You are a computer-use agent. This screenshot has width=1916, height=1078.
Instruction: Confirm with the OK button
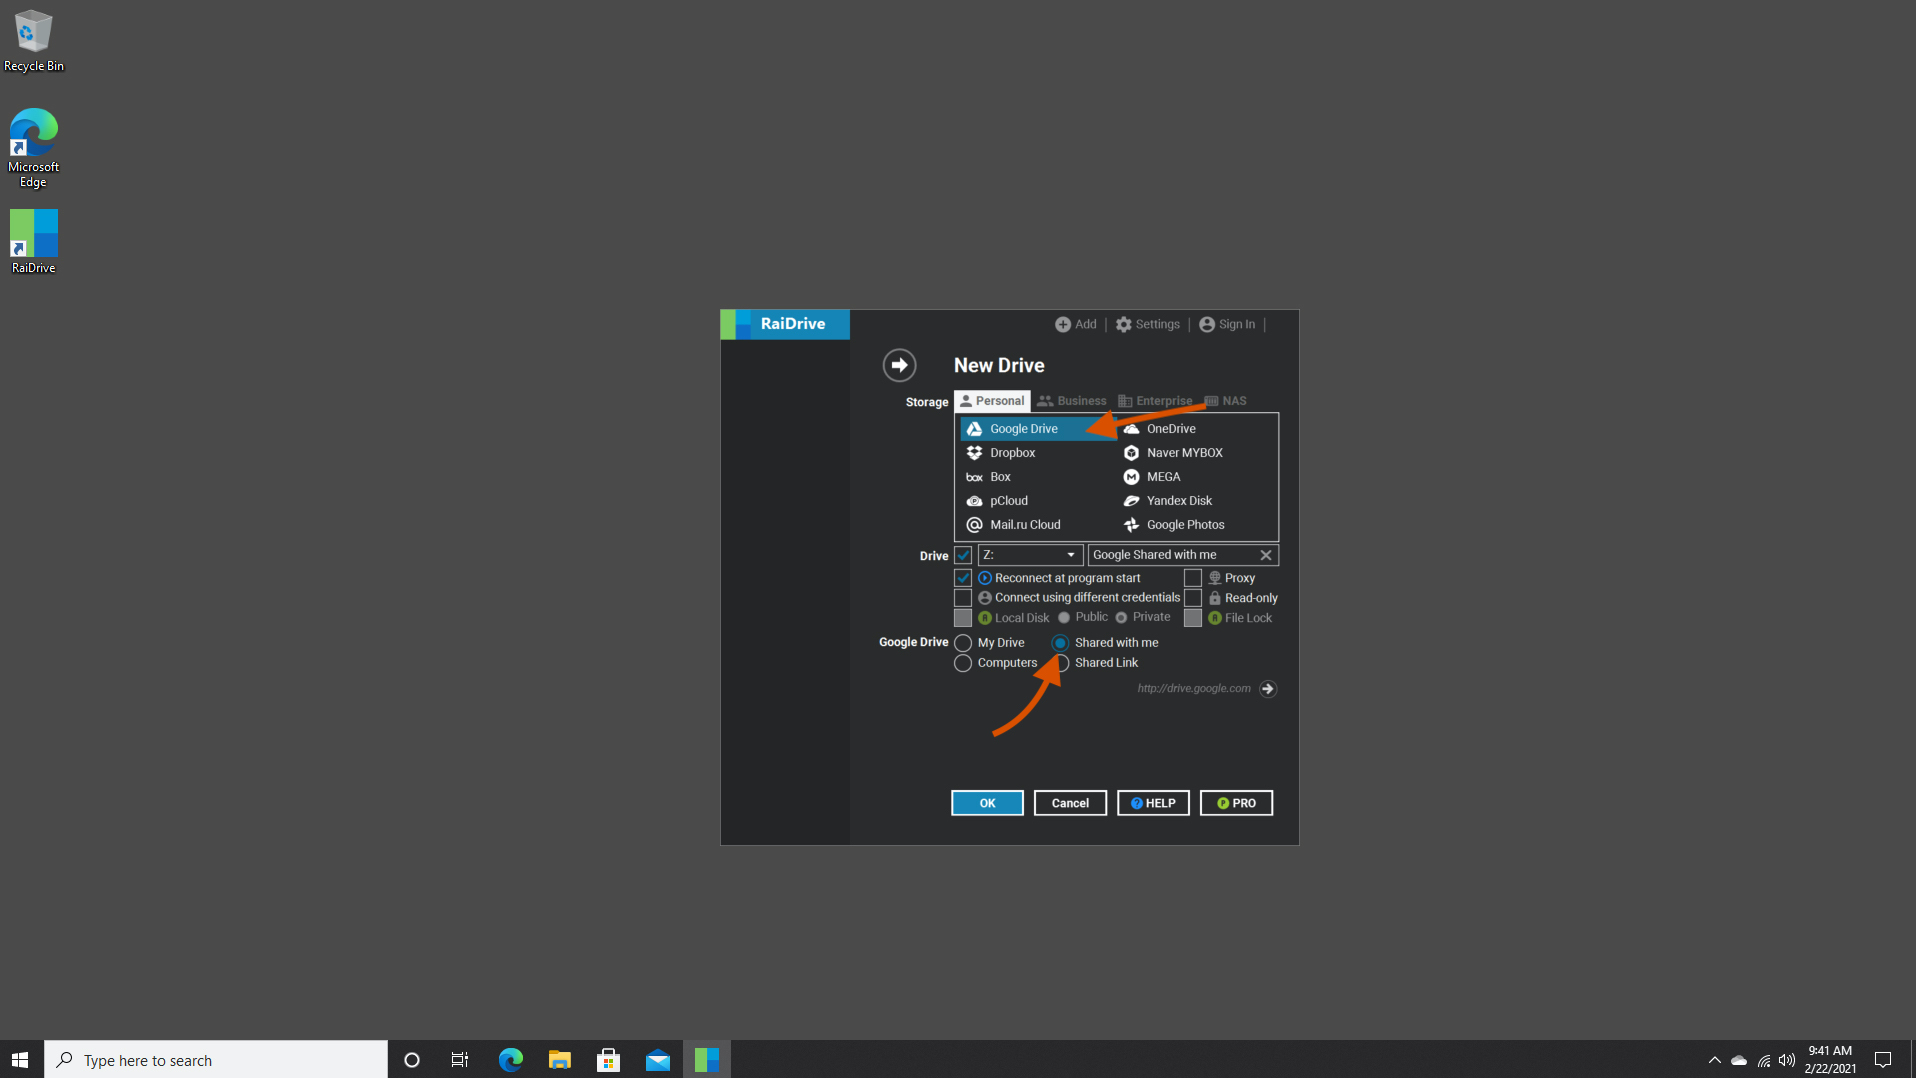pos(986,802)
